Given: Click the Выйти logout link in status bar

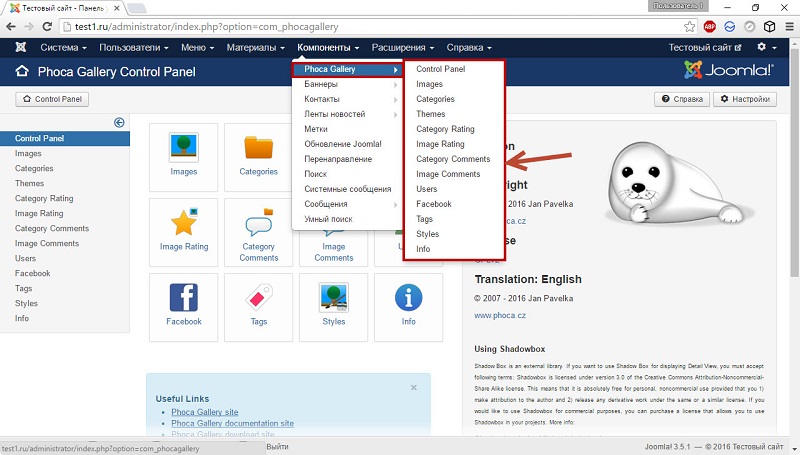Looking at the screenshot, I should coord(277,447).
